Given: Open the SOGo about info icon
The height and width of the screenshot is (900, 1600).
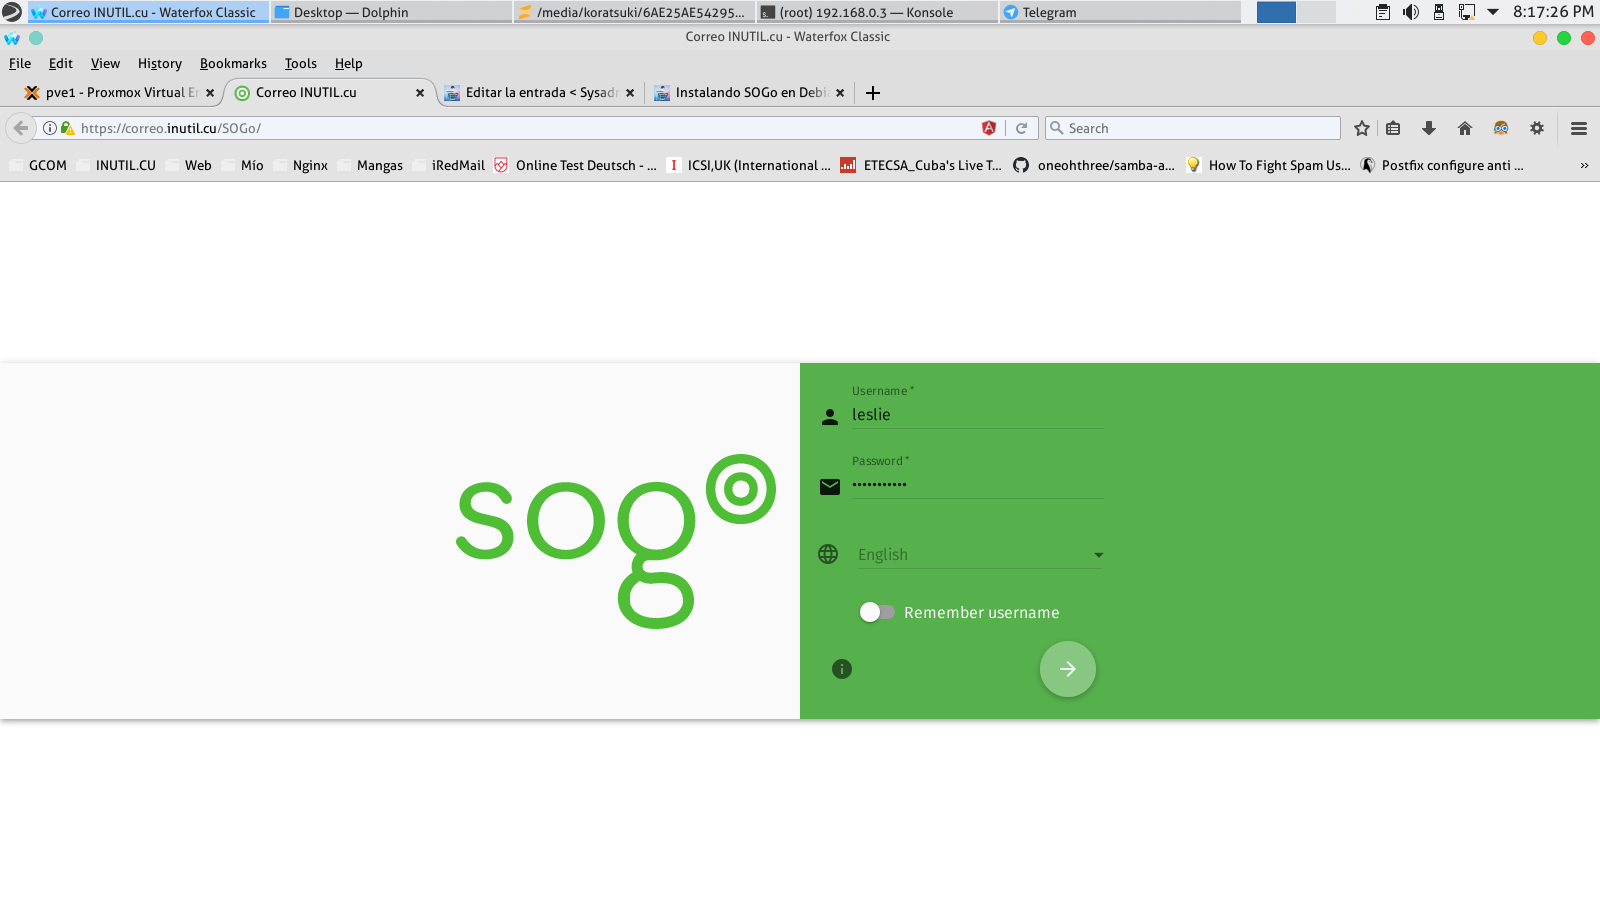Looking at the screenshot, I should pyautogui.click(x=842, y=669).
